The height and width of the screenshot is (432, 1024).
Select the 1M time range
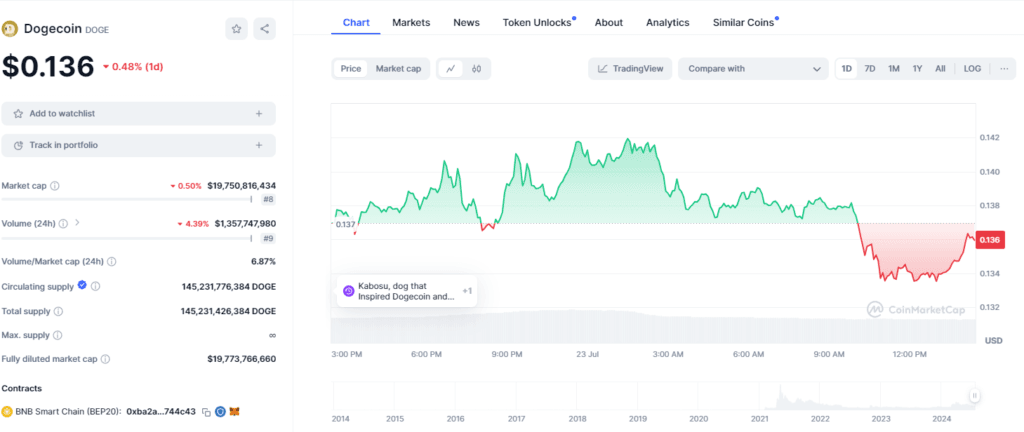click(x=893, y=69)
